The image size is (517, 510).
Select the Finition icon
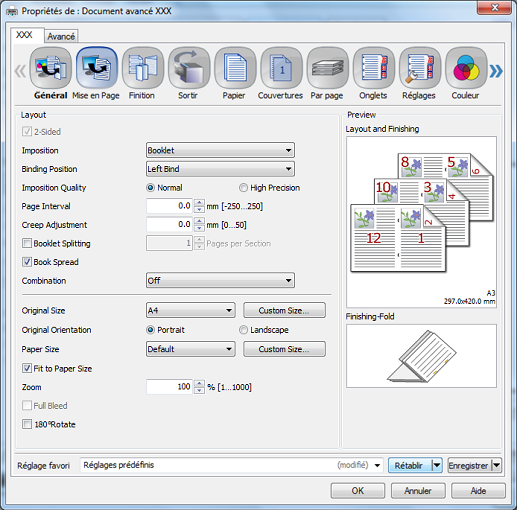(143, 68)
